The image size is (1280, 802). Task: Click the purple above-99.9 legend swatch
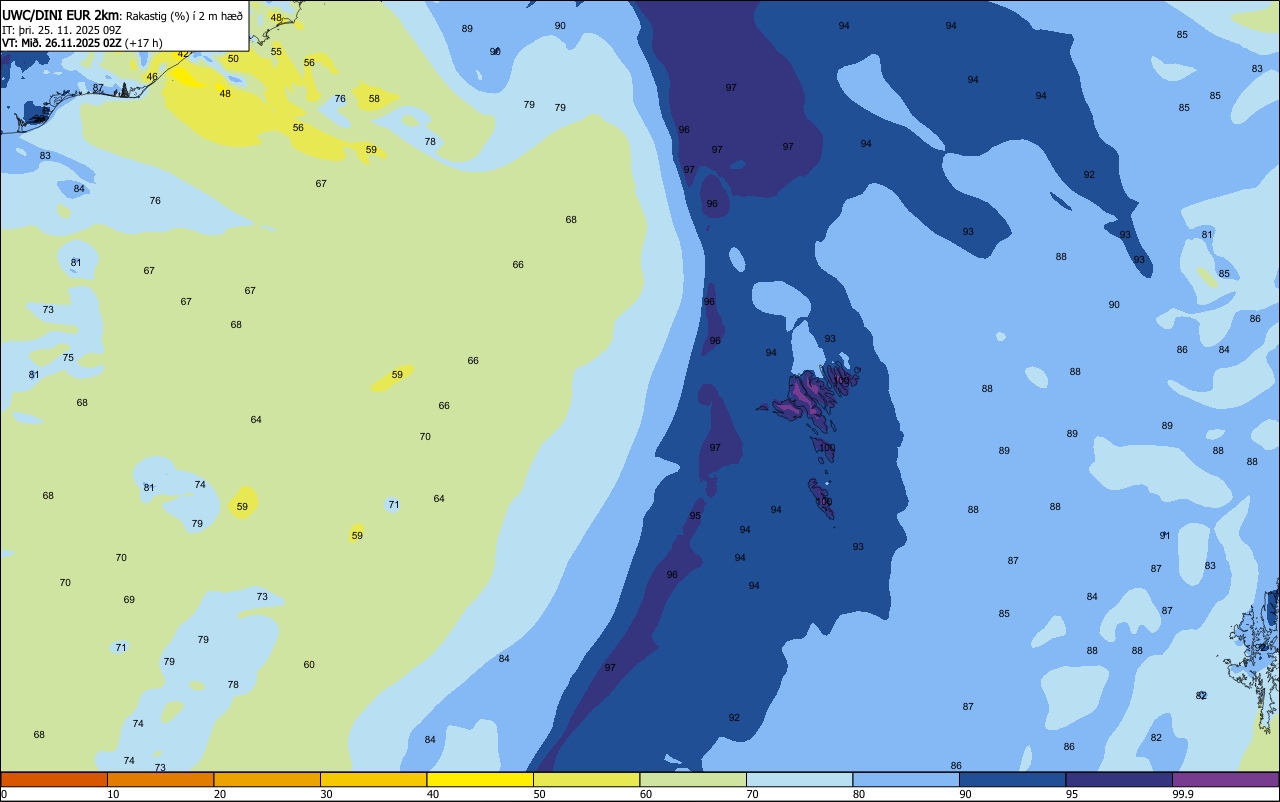click(1225, 779)
